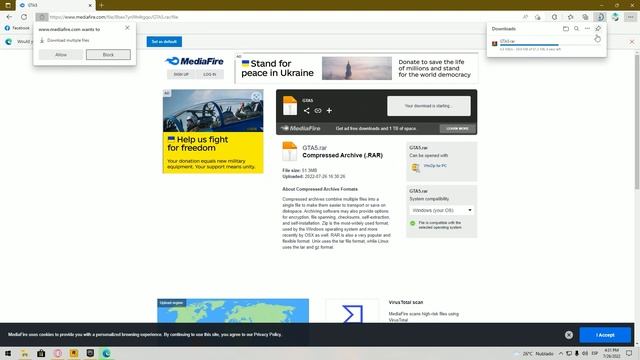
Task: Click the Read aloud icon in the toolbar
Action: click(525, 17)
